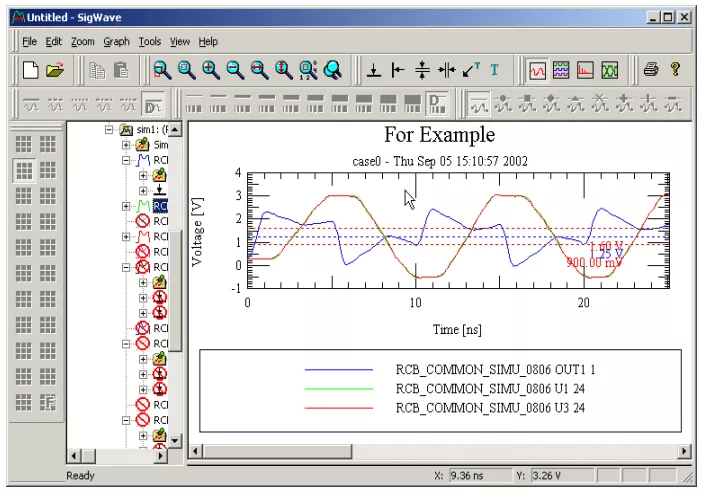Expand the Sim node under sim1
This screenshot has height=494, width=703.
(x=126, y=145)
